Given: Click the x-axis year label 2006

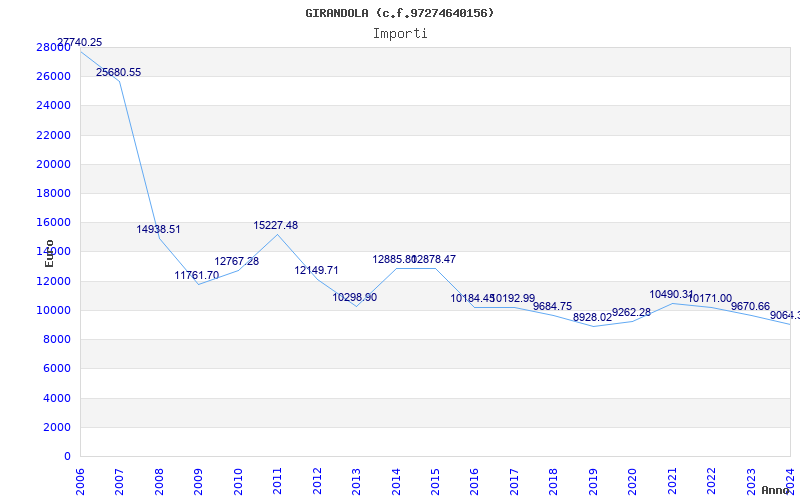Looking at the screenshot, I should (80, 482).
